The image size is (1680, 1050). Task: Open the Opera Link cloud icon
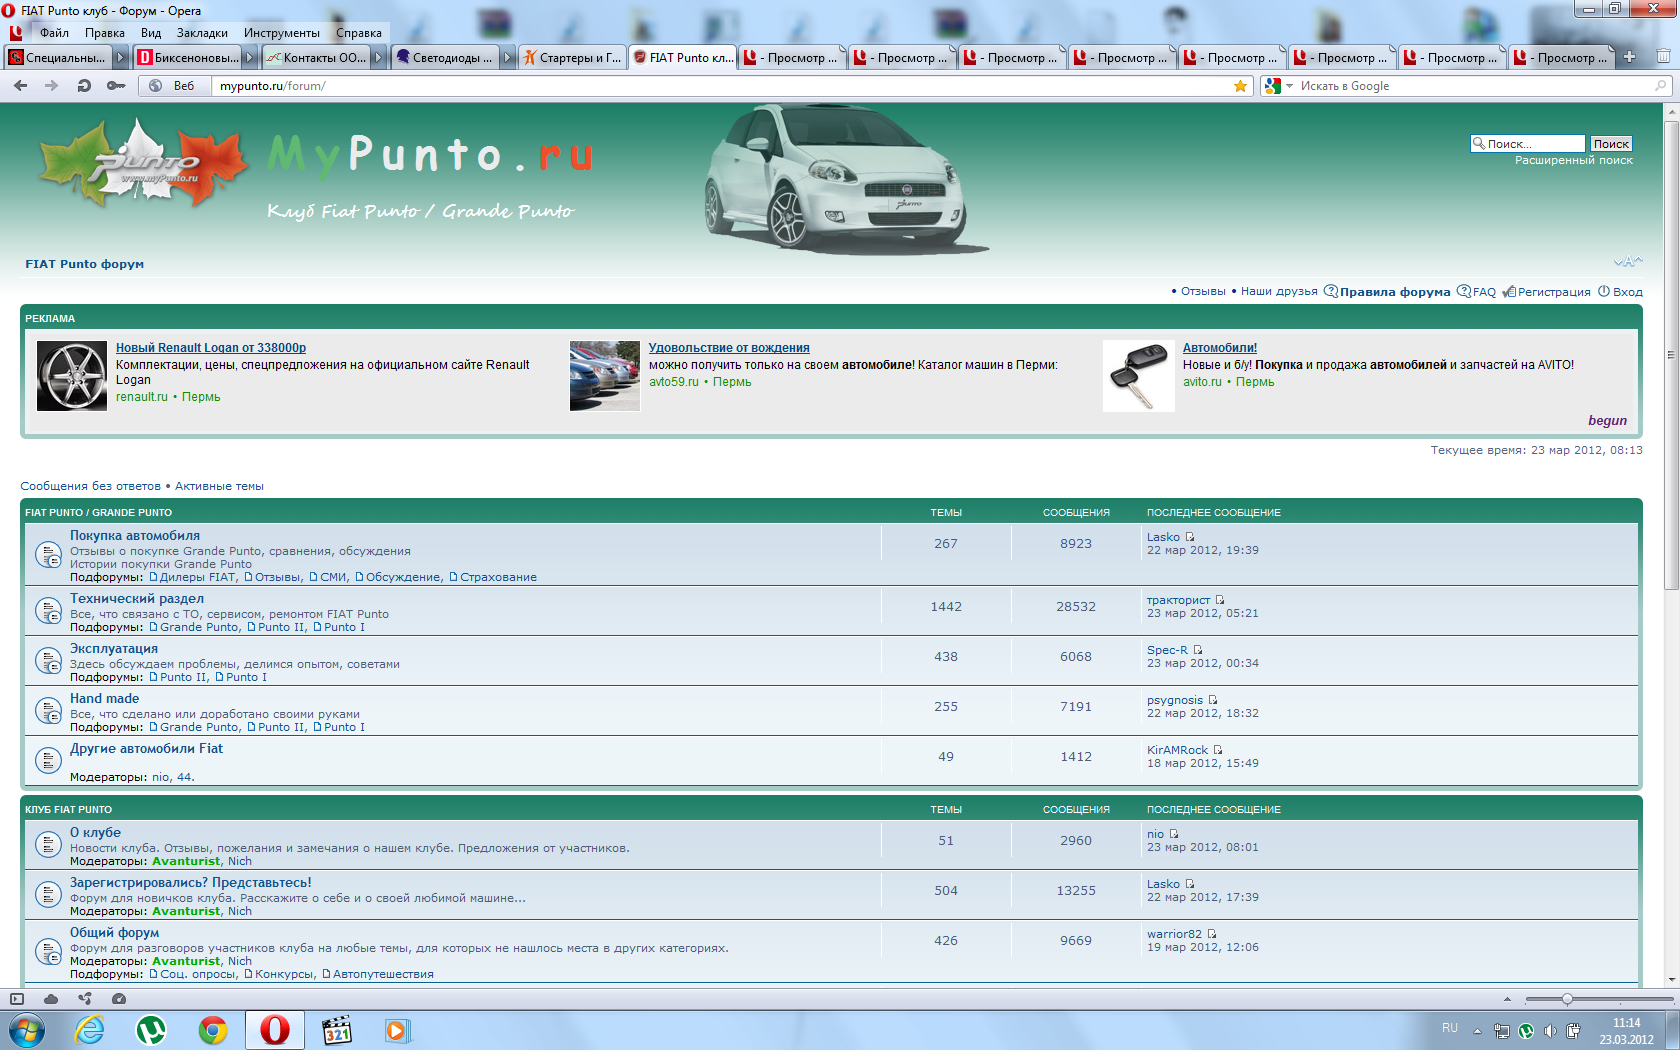click(51, 998)
